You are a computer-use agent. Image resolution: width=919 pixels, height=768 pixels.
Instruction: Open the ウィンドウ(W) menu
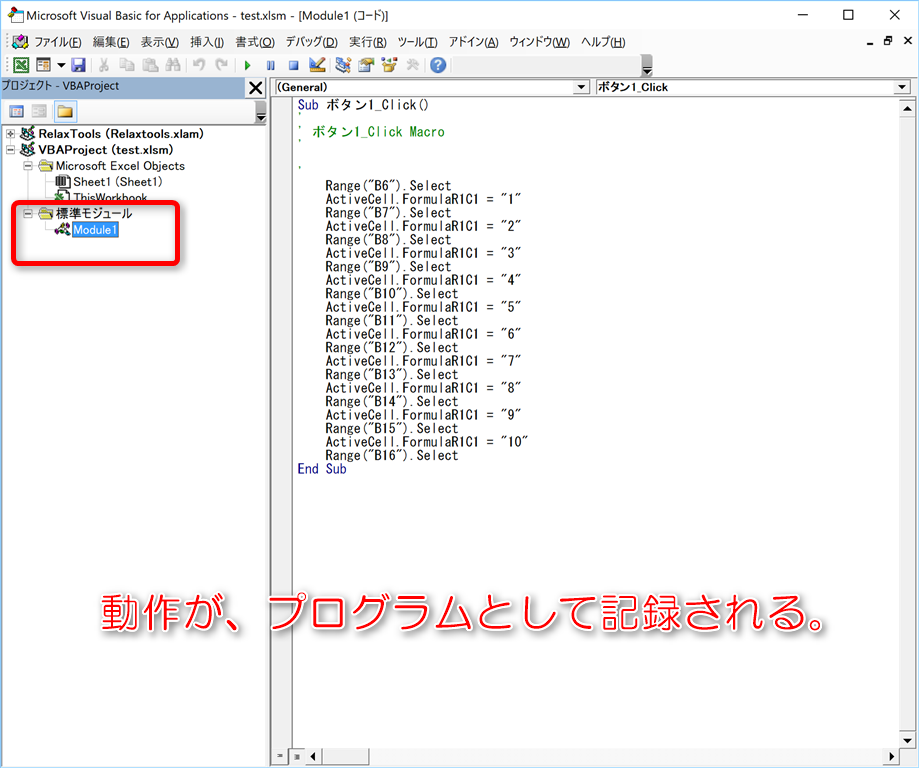(539, 42)
